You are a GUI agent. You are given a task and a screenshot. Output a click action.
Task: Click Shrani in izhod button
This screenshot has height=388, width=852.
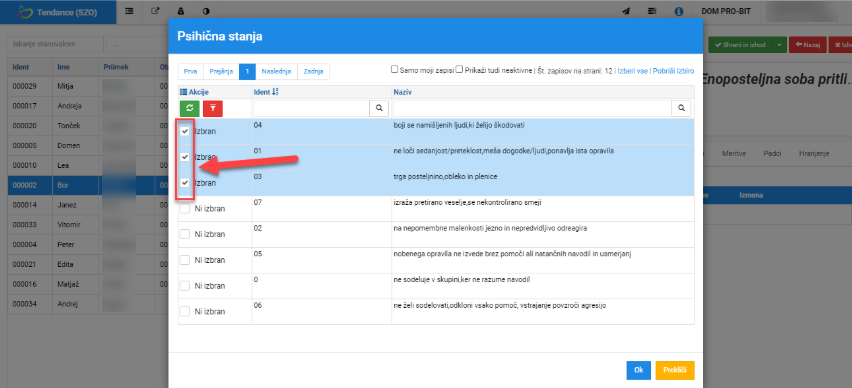click(740, 45)
